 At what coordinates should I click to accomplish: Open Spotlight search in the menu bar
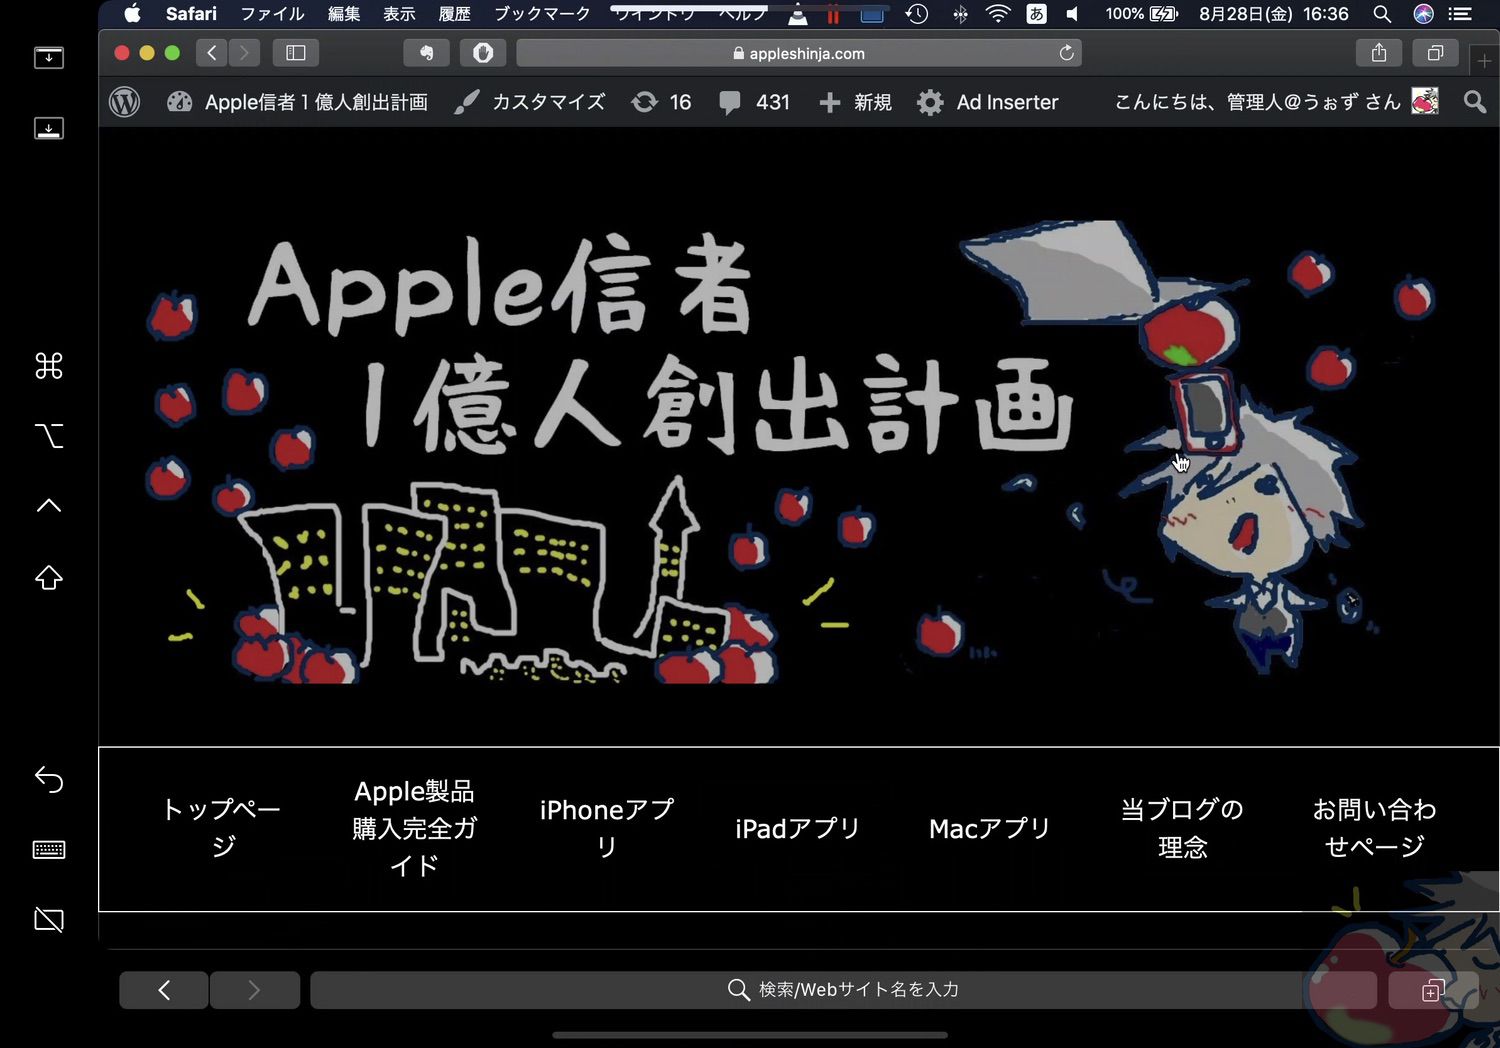(x=1382, y=14)
